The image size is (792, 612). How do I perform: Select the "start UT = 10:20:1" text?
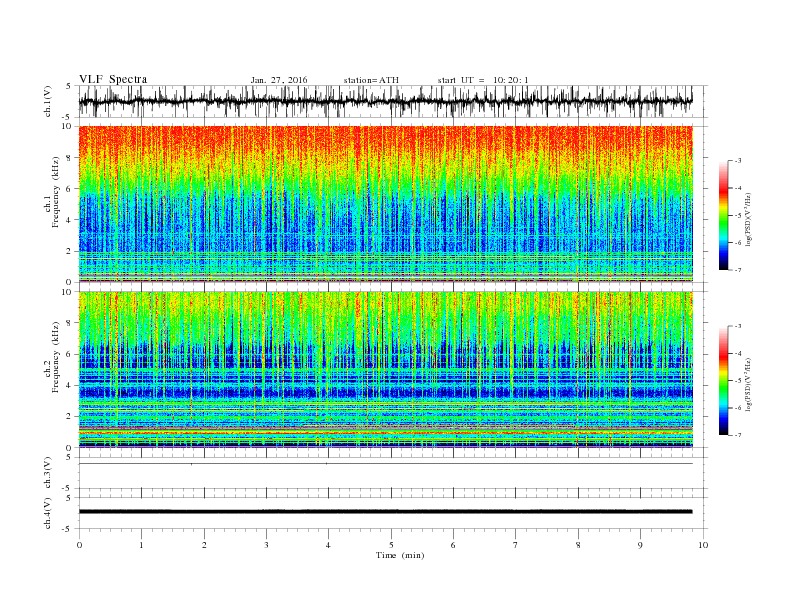click(483, 80)
